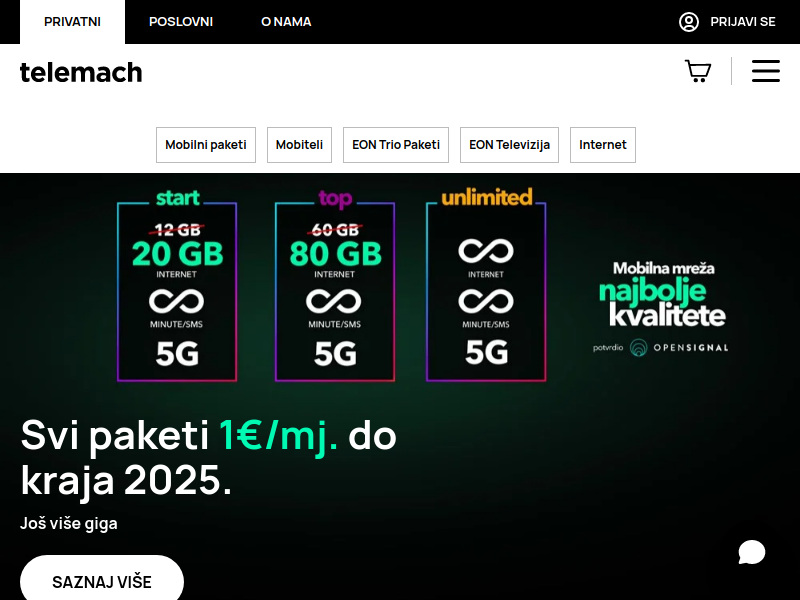Image resolution: width=800 pixels, height=600 pixels.
Task: Click the telemach logo
Action: click(x=81, y=72)
